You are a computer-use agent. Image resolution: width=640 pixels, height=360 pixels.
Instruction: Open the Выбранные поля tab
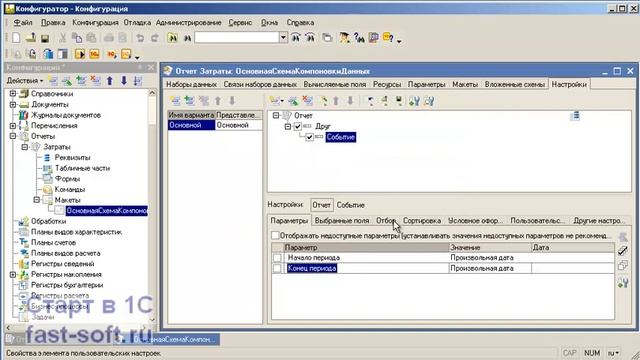[342, 220]
